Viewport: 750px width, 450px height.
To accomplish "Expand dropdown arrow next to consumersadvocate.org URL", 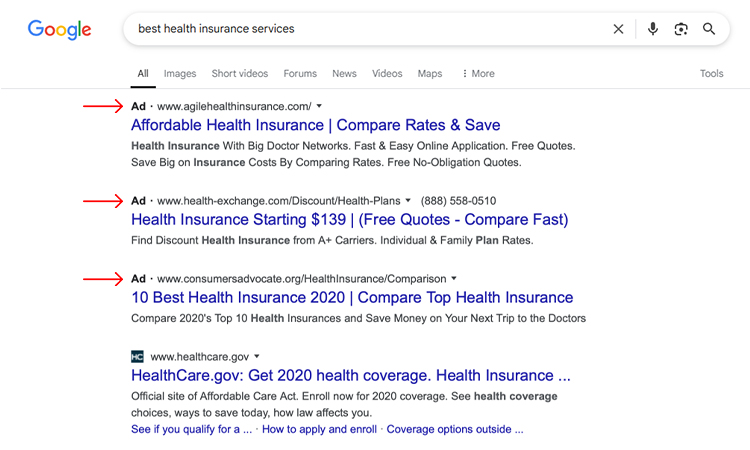I will tap(454, 278).
